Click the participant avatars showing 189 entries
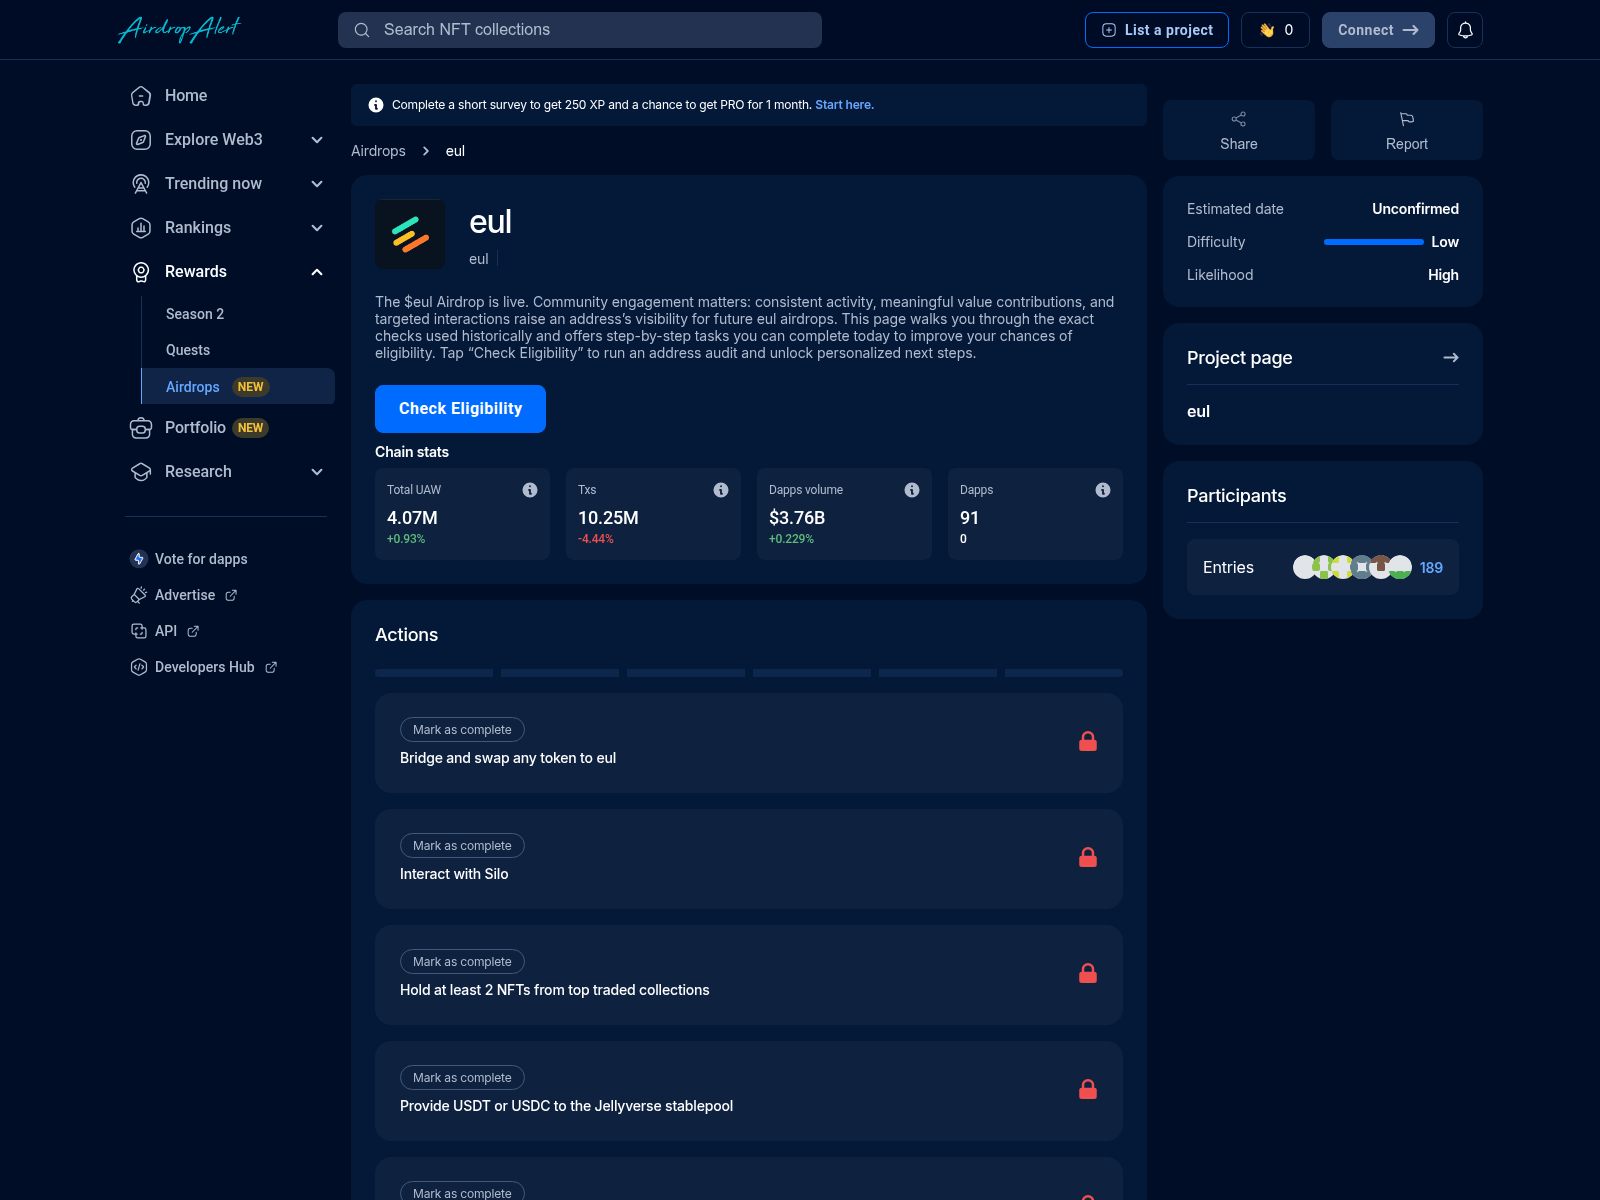 (1352, 567)
